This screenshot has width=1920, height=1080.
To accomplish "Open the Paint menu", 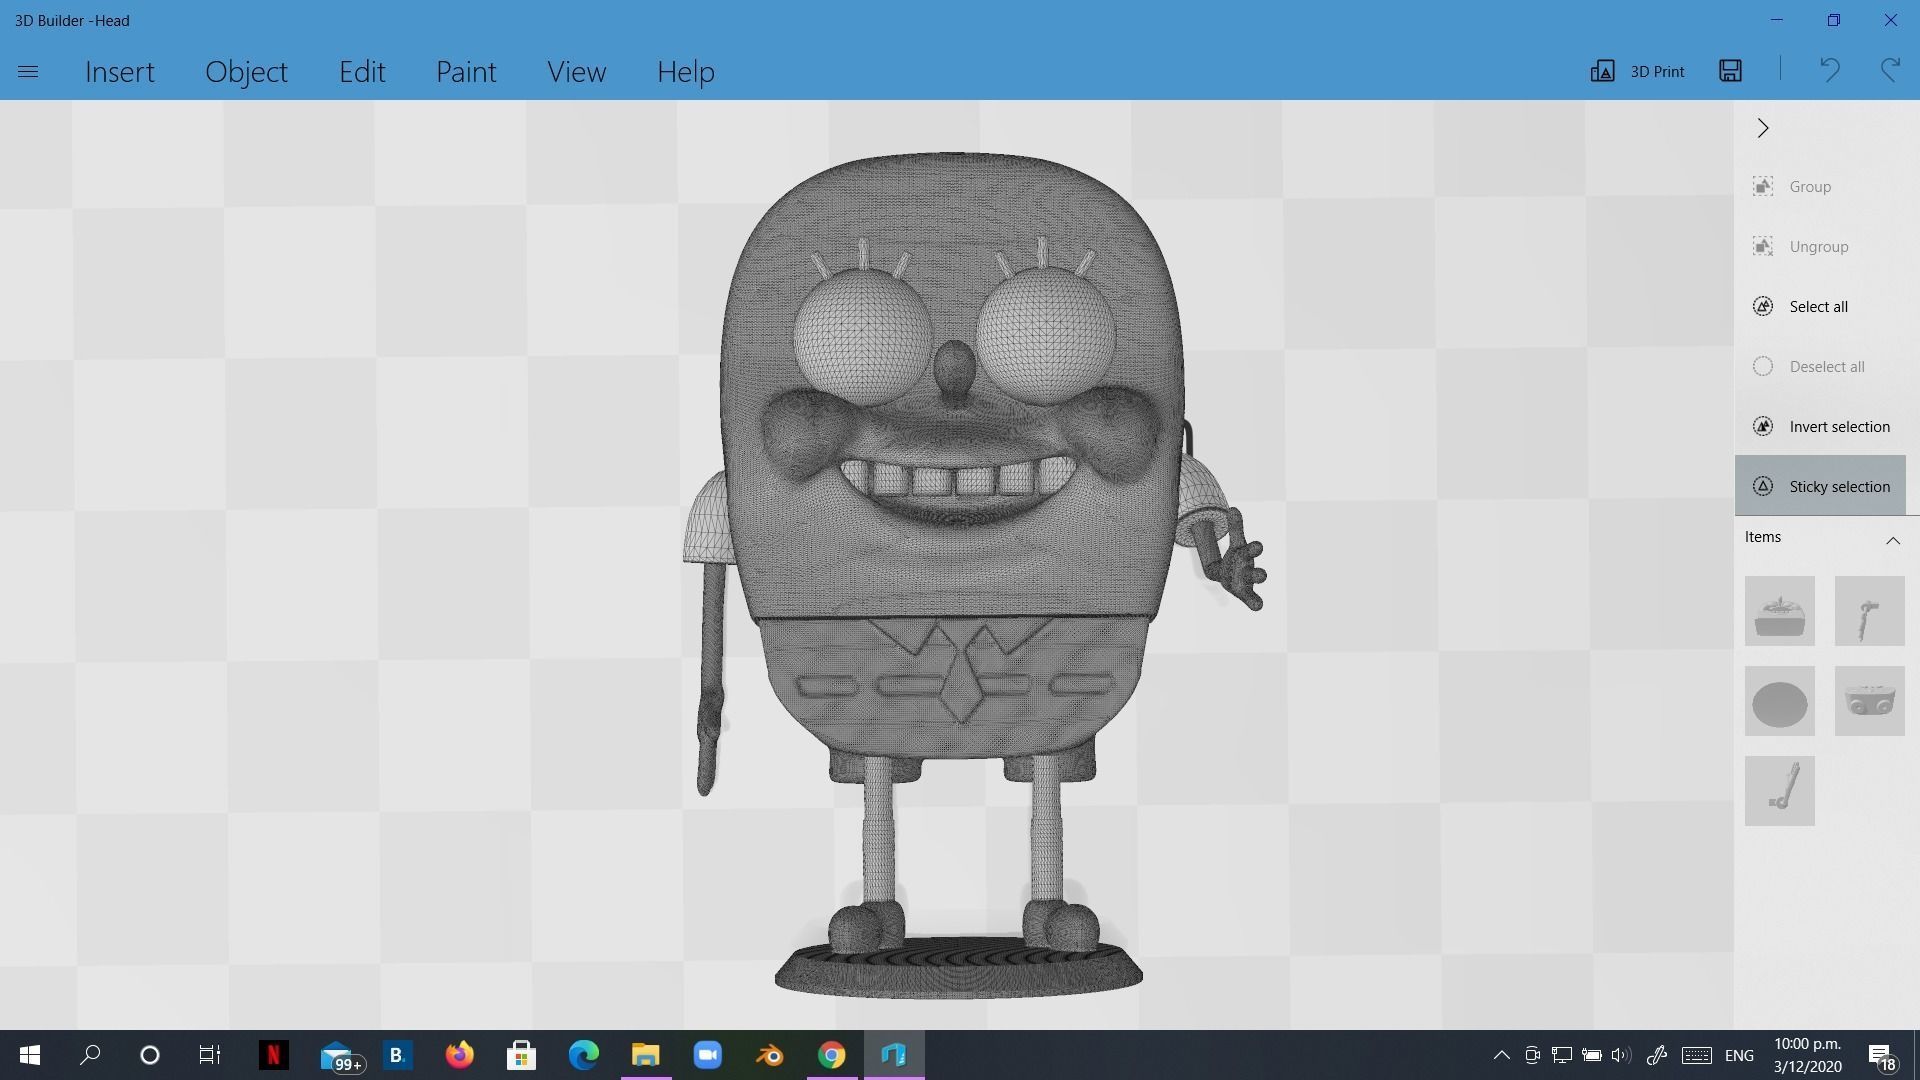I will [x=466, y=72].
